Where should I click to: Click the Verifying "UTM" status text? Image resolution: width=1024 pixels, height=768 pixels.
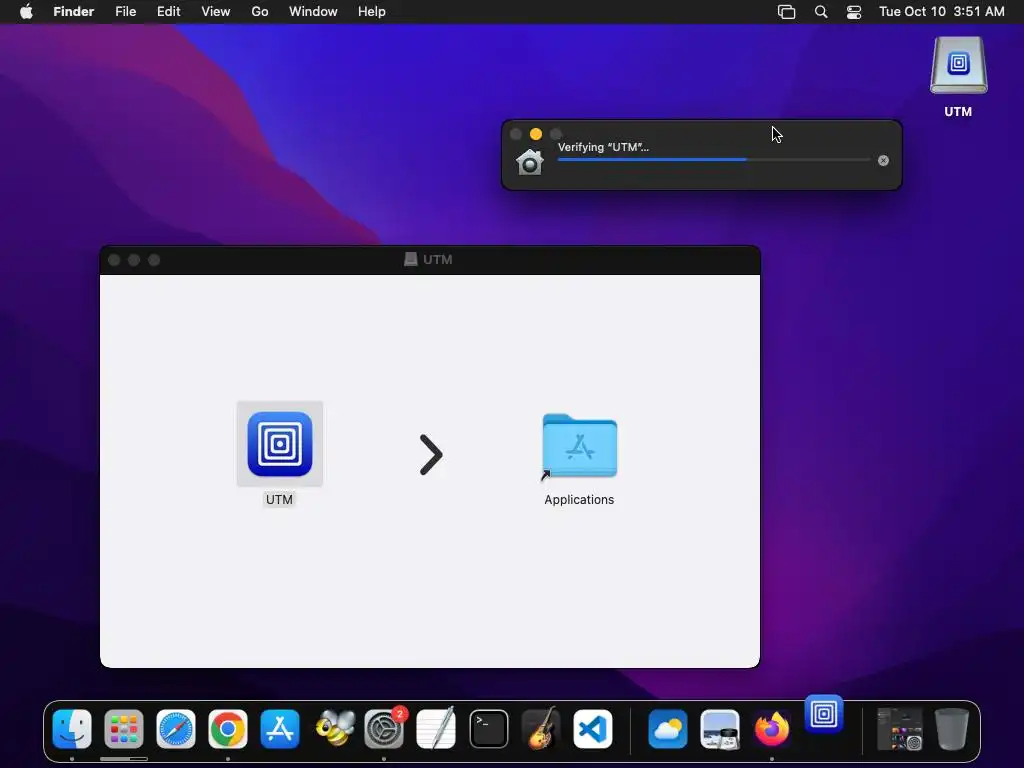(x=603, y=147)
